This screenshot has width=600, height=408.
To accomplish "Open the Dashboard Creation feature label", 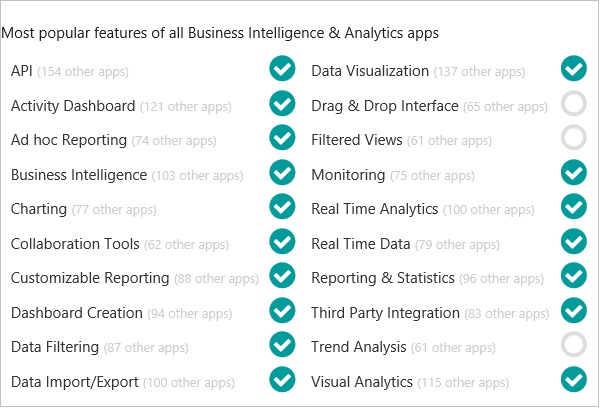I will coord(77,313).
